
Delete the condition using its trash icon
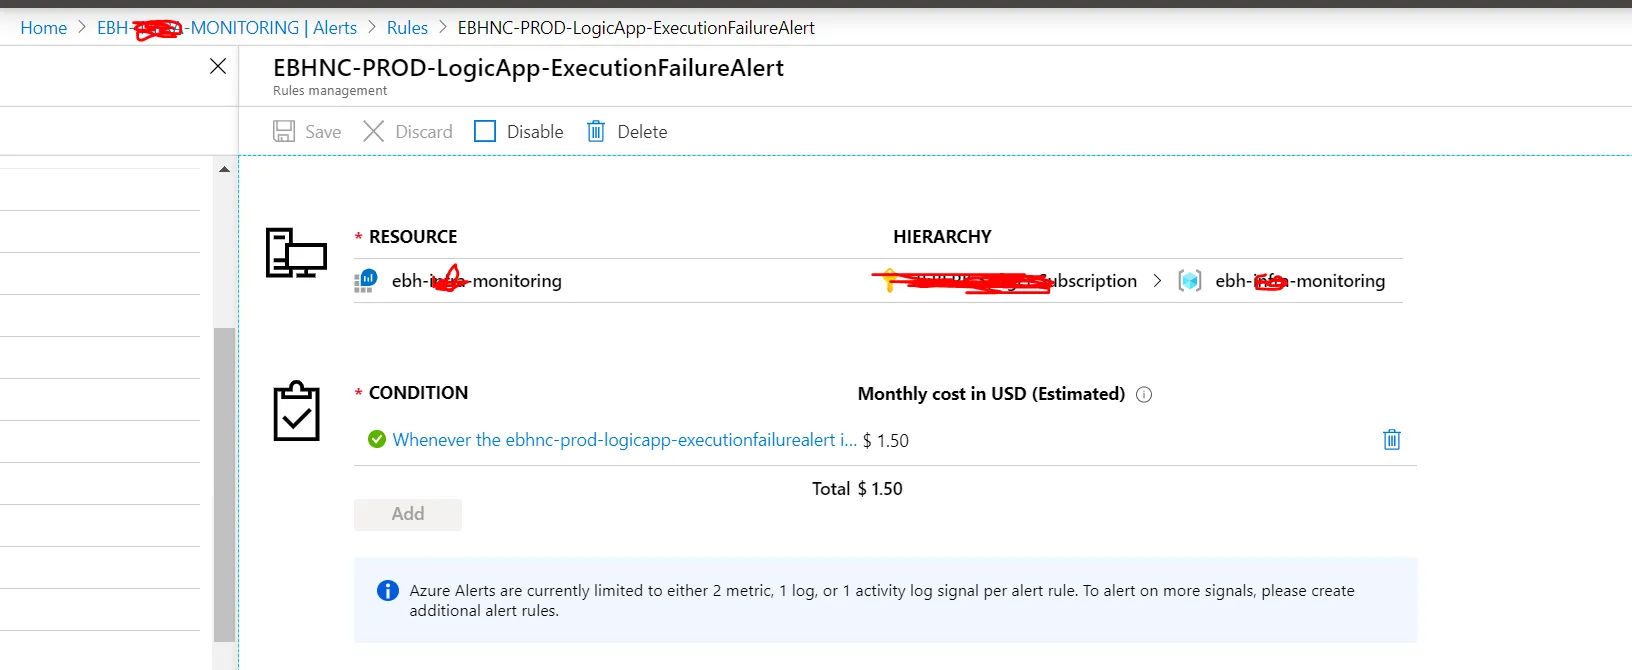pyautogui.click(x=1391, y=440)
